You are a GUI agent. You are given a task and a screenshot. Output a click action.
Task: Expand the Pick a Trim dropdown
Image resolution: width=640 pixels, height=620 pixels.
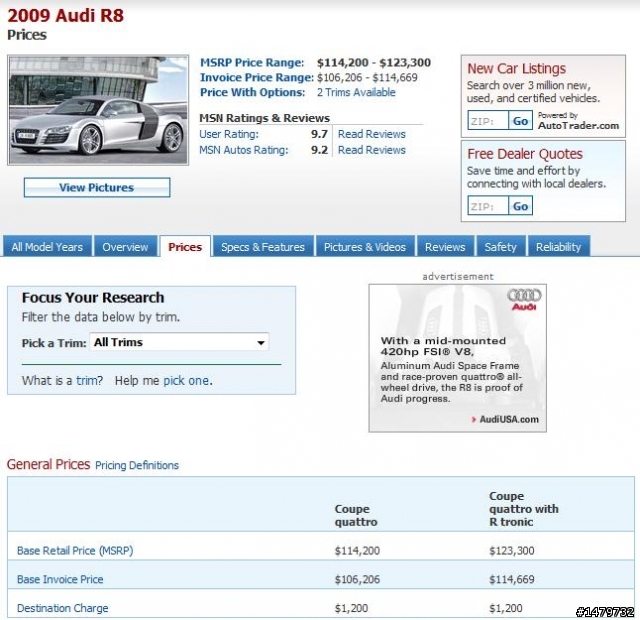point(180,342)
